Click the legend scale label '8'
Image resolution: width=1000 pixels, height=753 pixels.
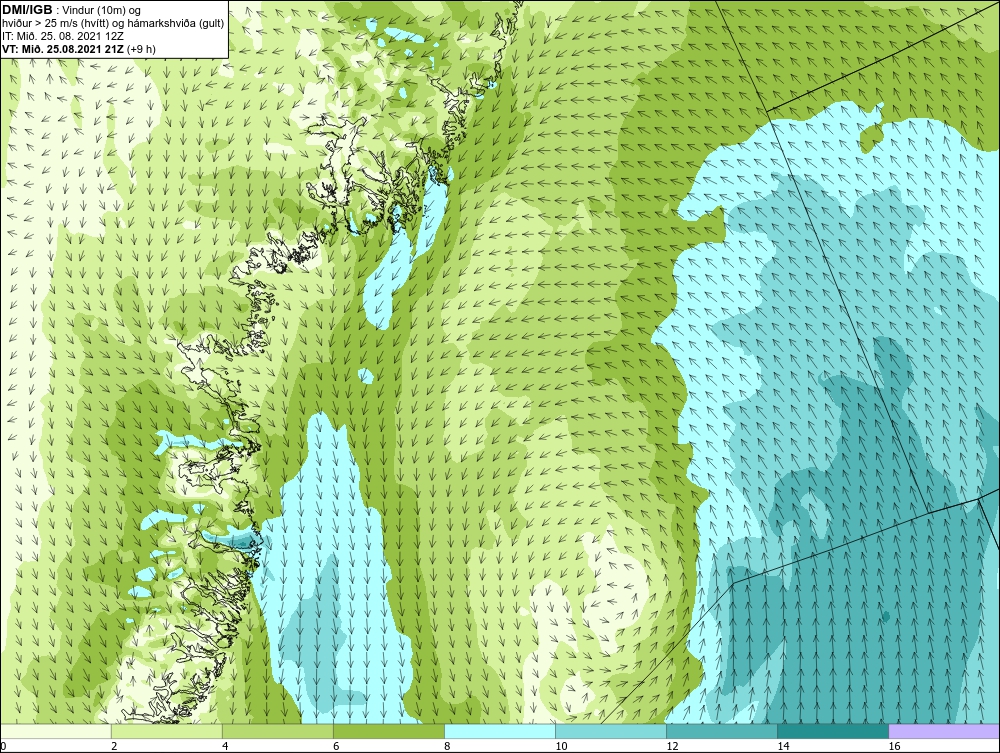[x=447, y=746]
